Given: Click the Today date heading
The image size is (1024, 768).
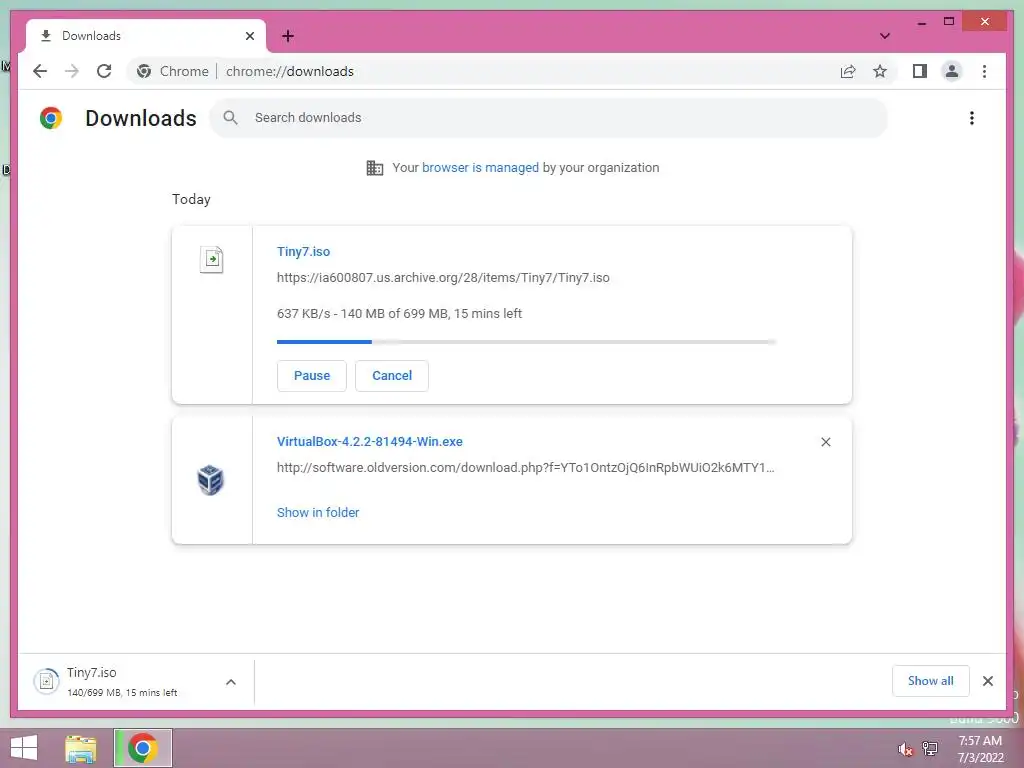Looking at the screenshot, I should tap(191, 199).
